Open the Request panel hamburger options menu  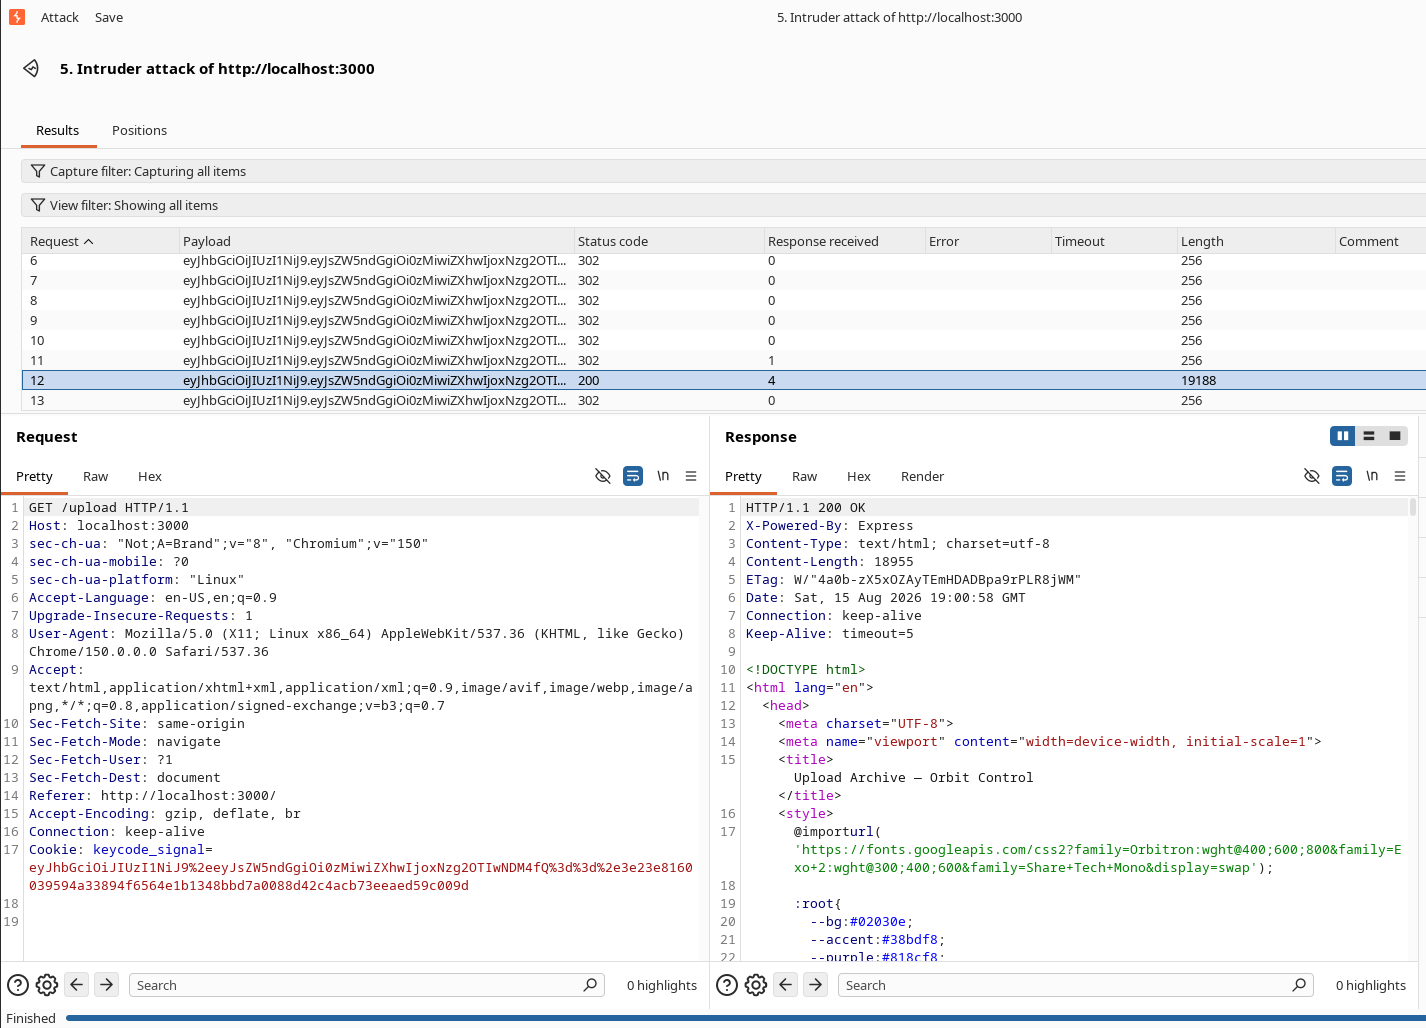point(691,476)
